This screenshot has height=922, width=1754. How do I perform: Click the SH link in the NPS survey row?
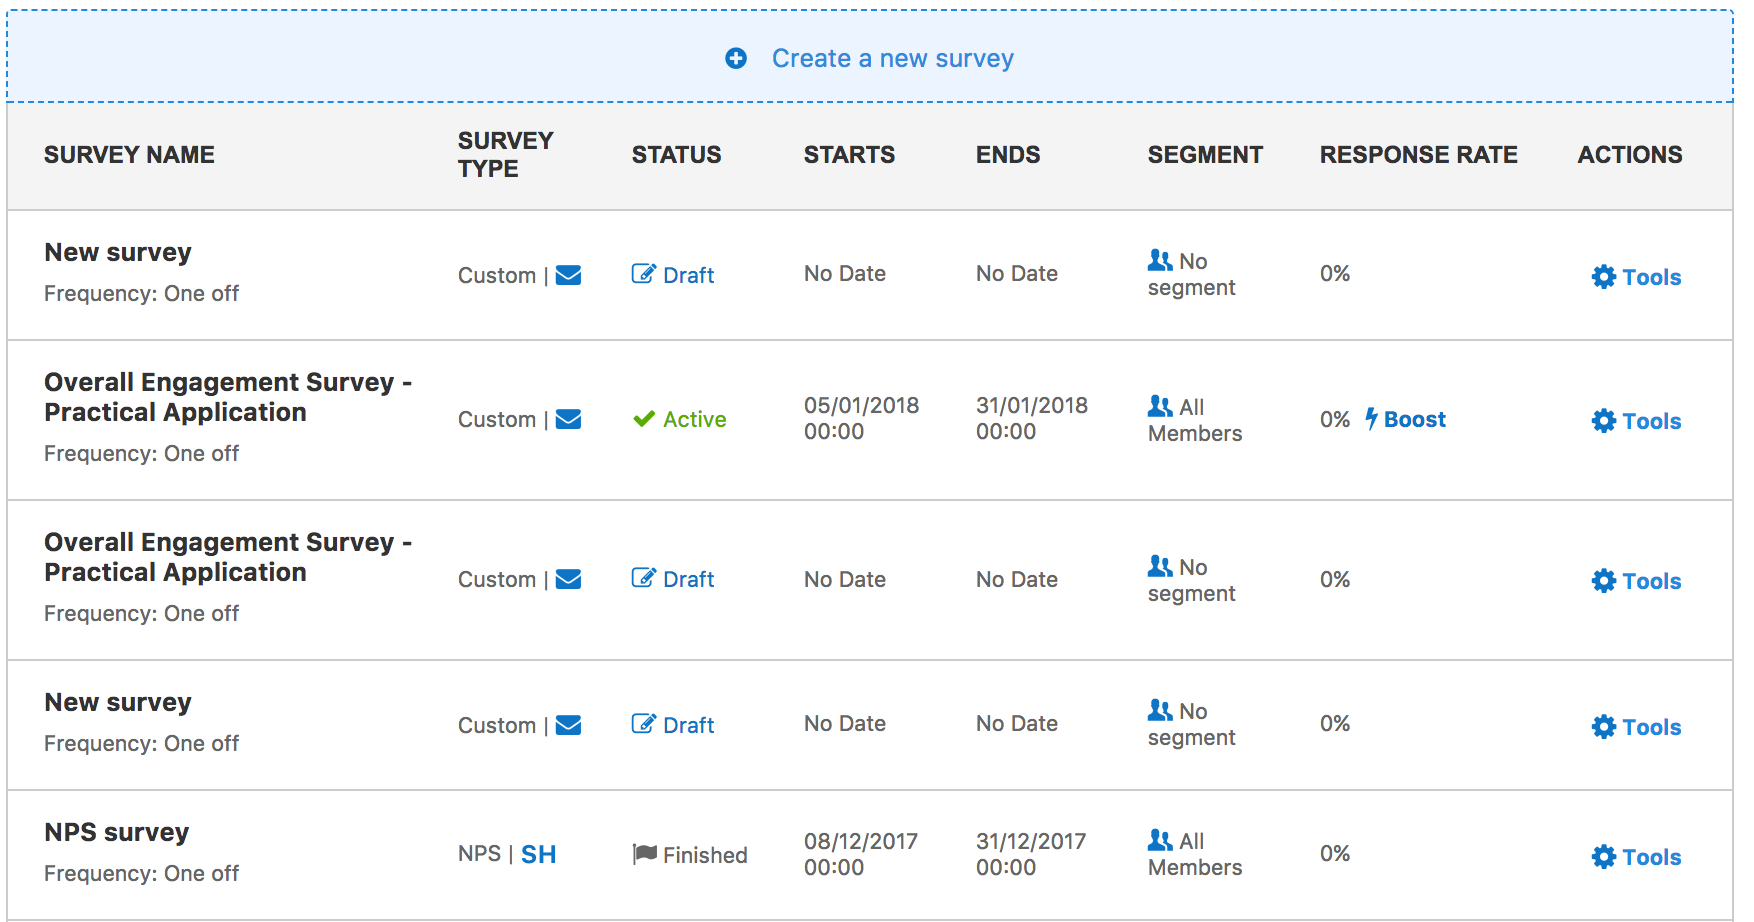tap(539, 855)
